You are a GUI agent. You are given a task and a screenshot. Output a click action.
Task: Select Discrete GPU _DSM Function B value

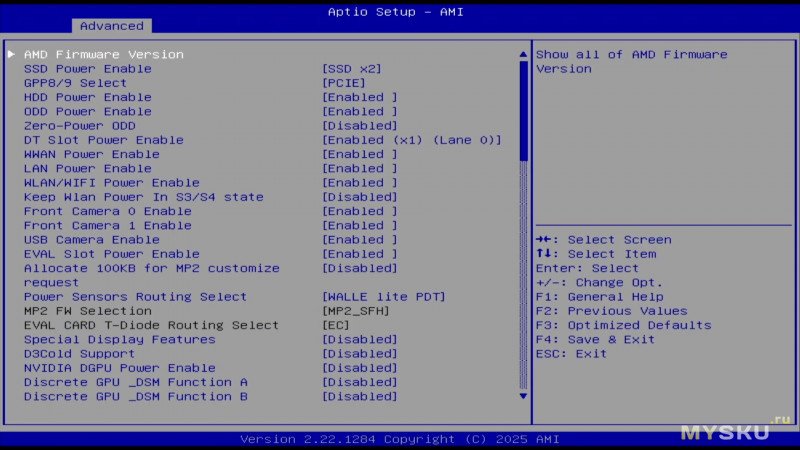pos(360,397)
